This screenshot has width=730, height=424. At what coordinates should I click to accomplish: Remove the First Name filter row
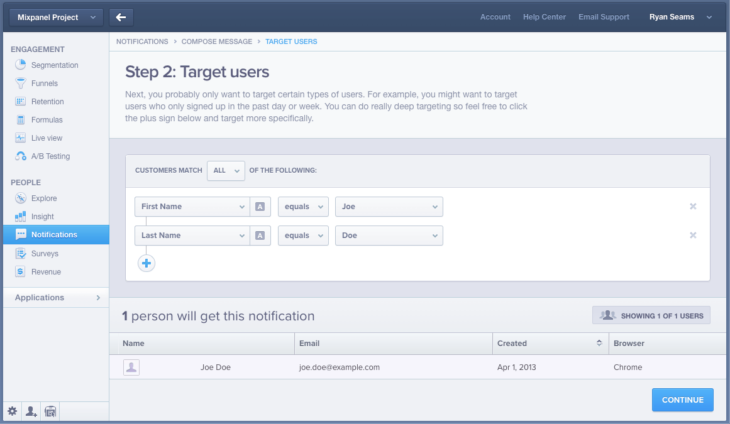point(693,206)
